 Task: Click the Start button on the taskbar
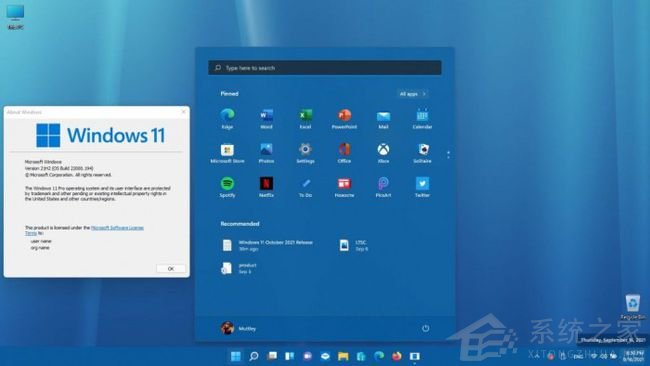tap(235, 356)
